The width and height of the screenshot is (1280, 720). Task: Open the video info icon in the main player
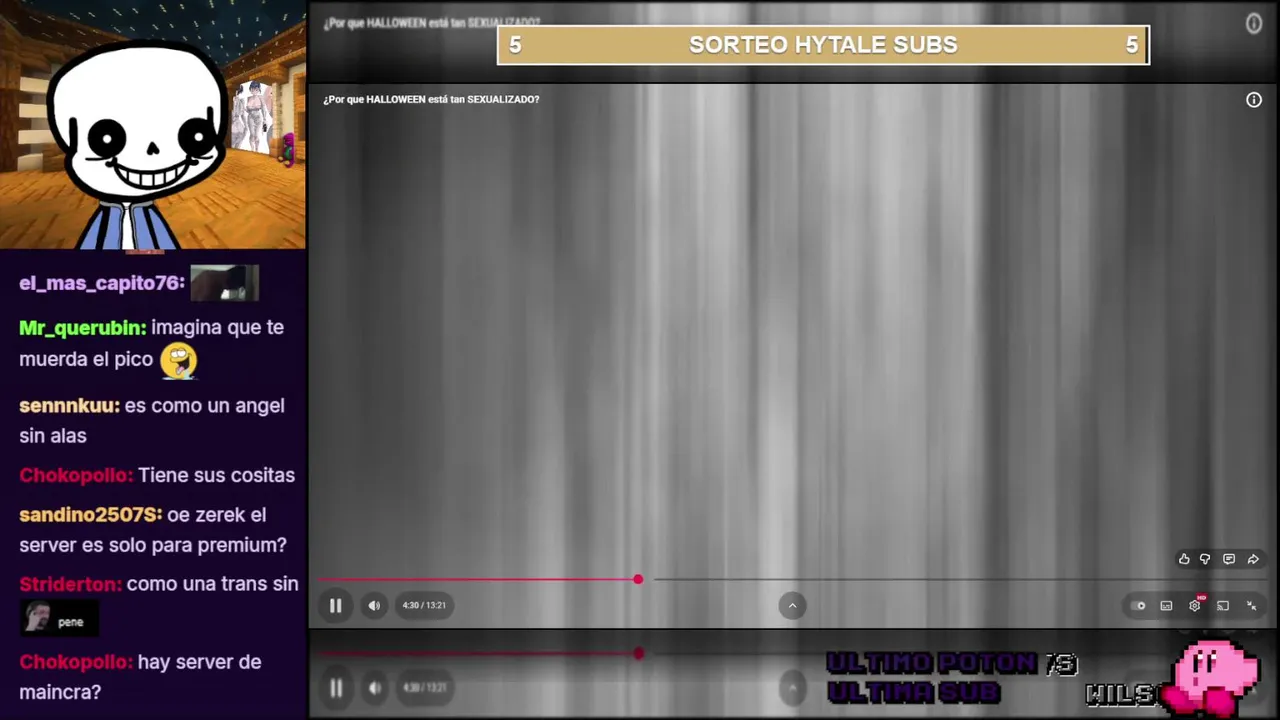coord(1254,100)
